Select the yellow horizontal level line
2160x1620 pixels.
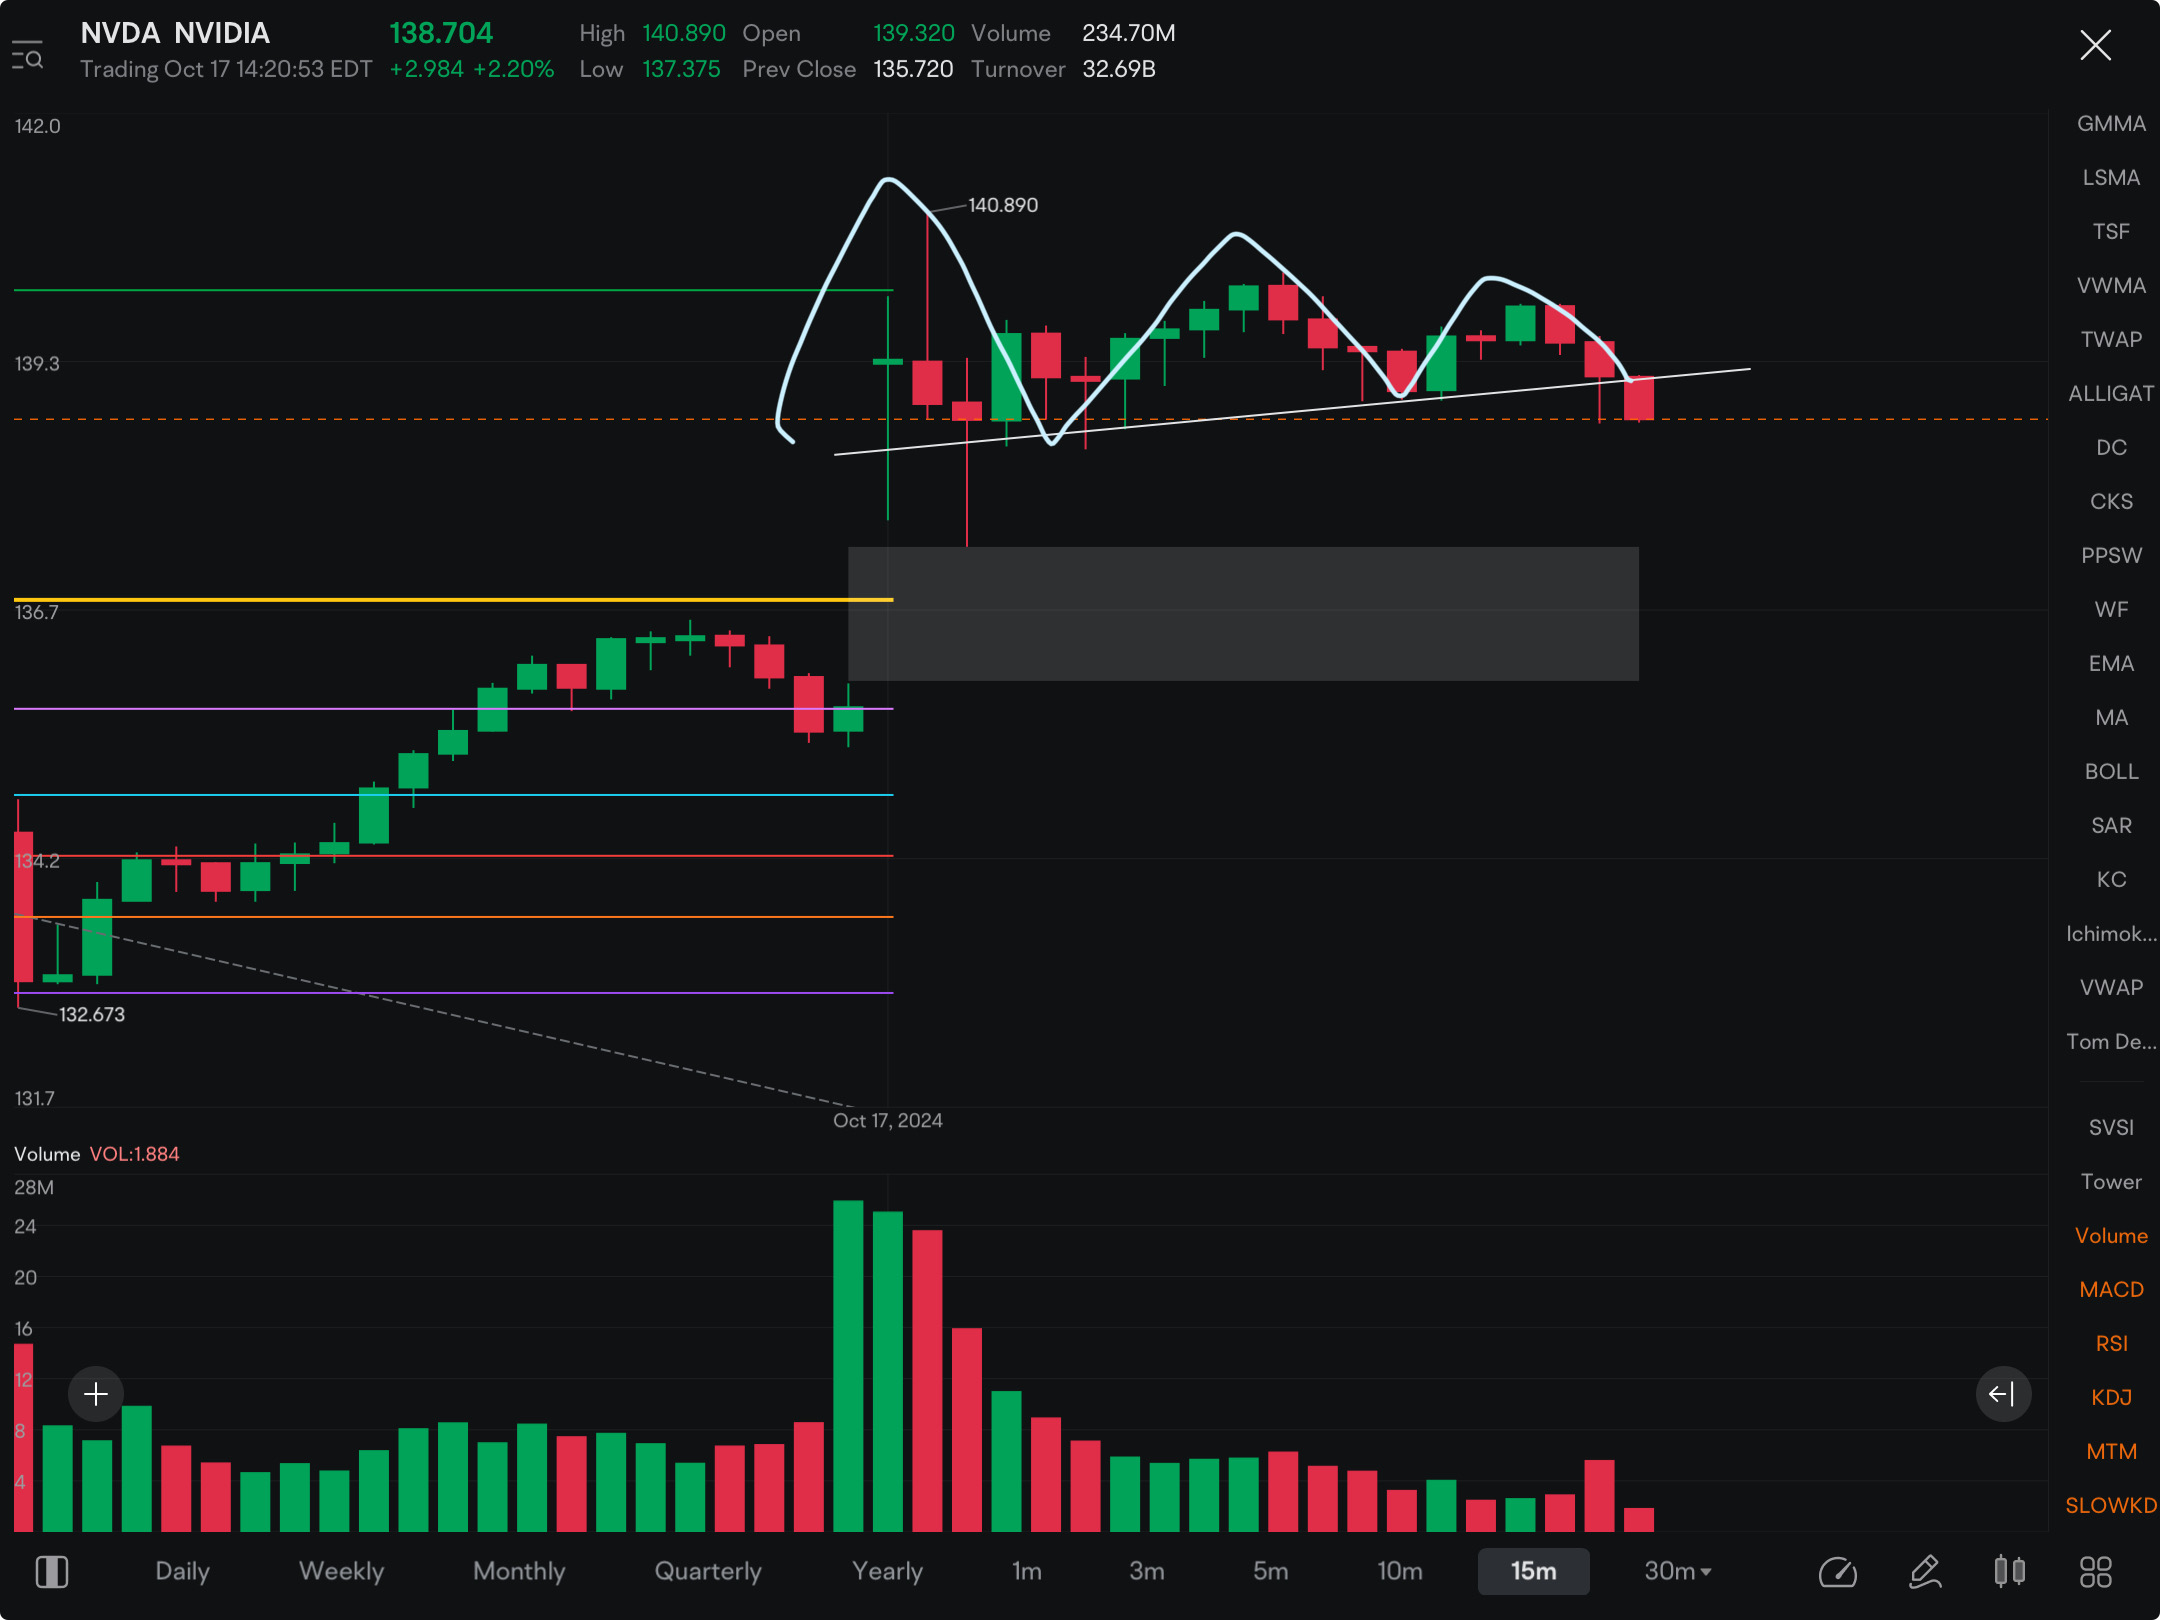click(x=453, y=599)
